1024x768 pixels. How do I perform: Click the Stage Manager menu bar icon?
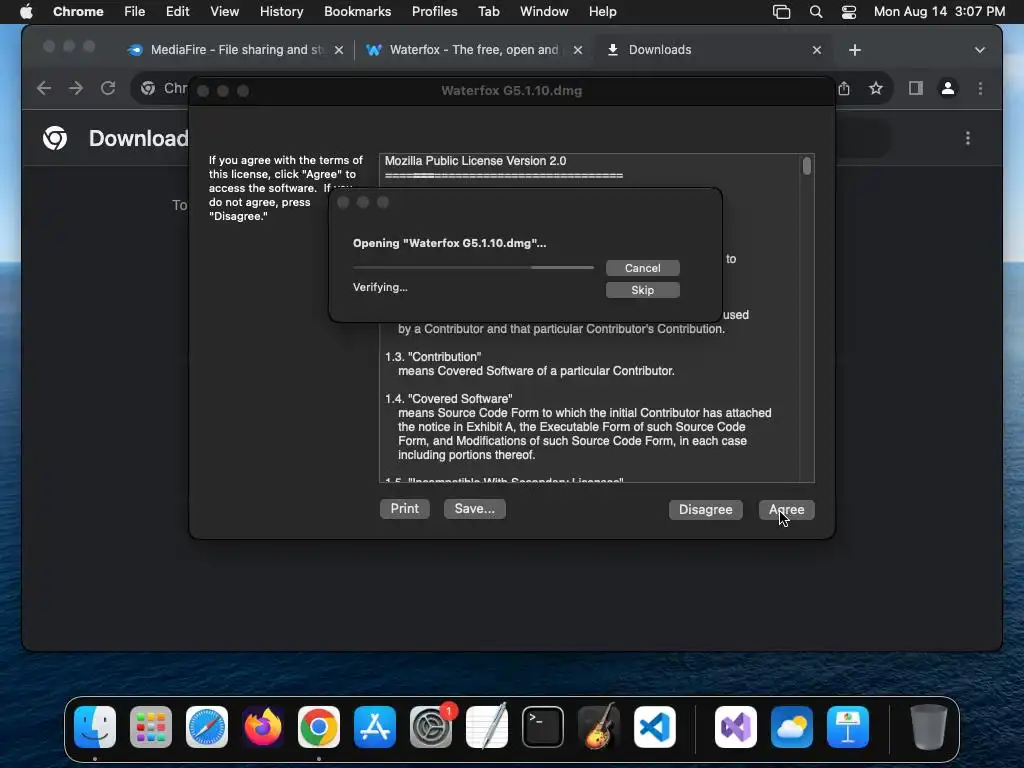781,12
